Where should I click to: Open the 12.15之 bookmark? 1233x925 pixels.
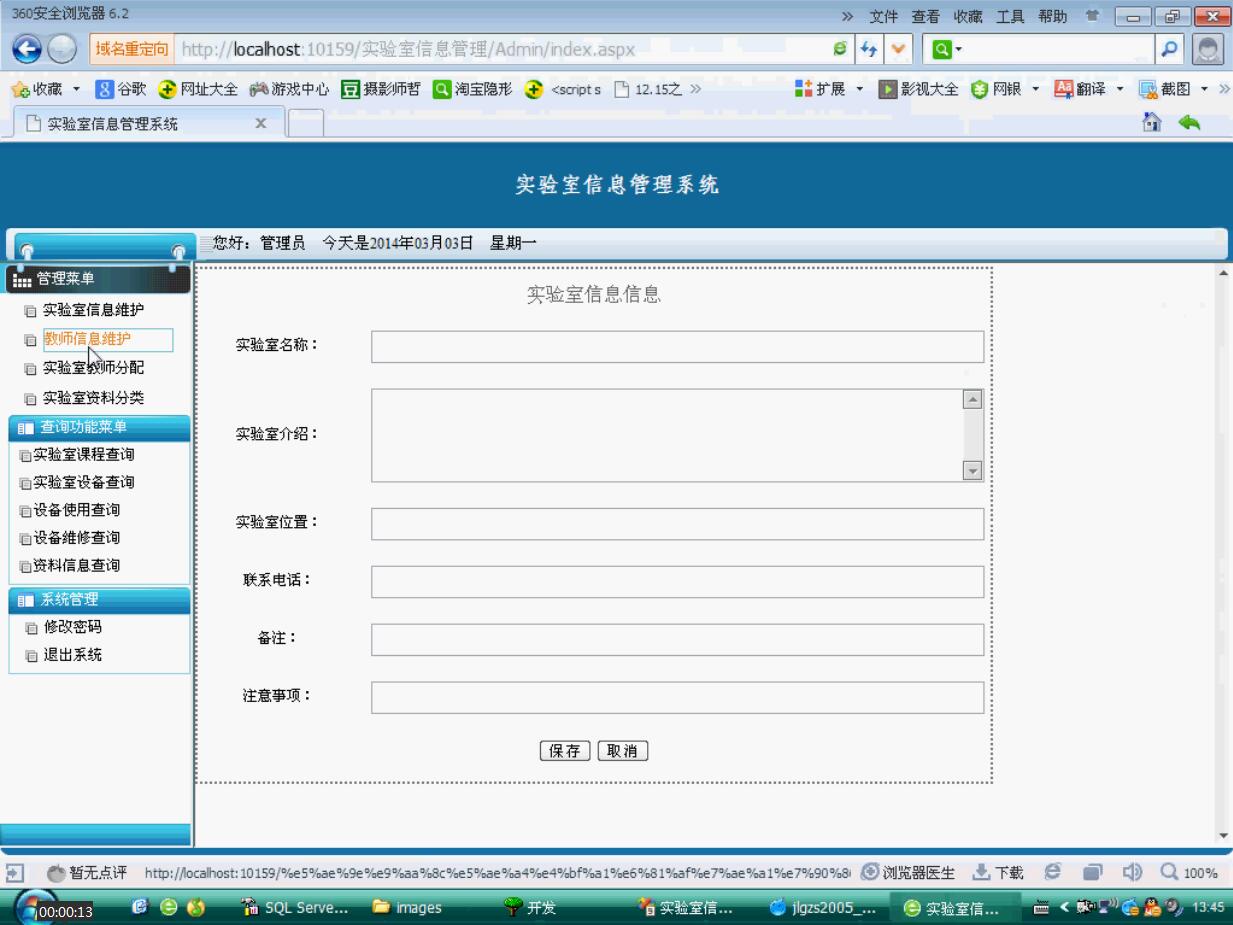point(648,90)
